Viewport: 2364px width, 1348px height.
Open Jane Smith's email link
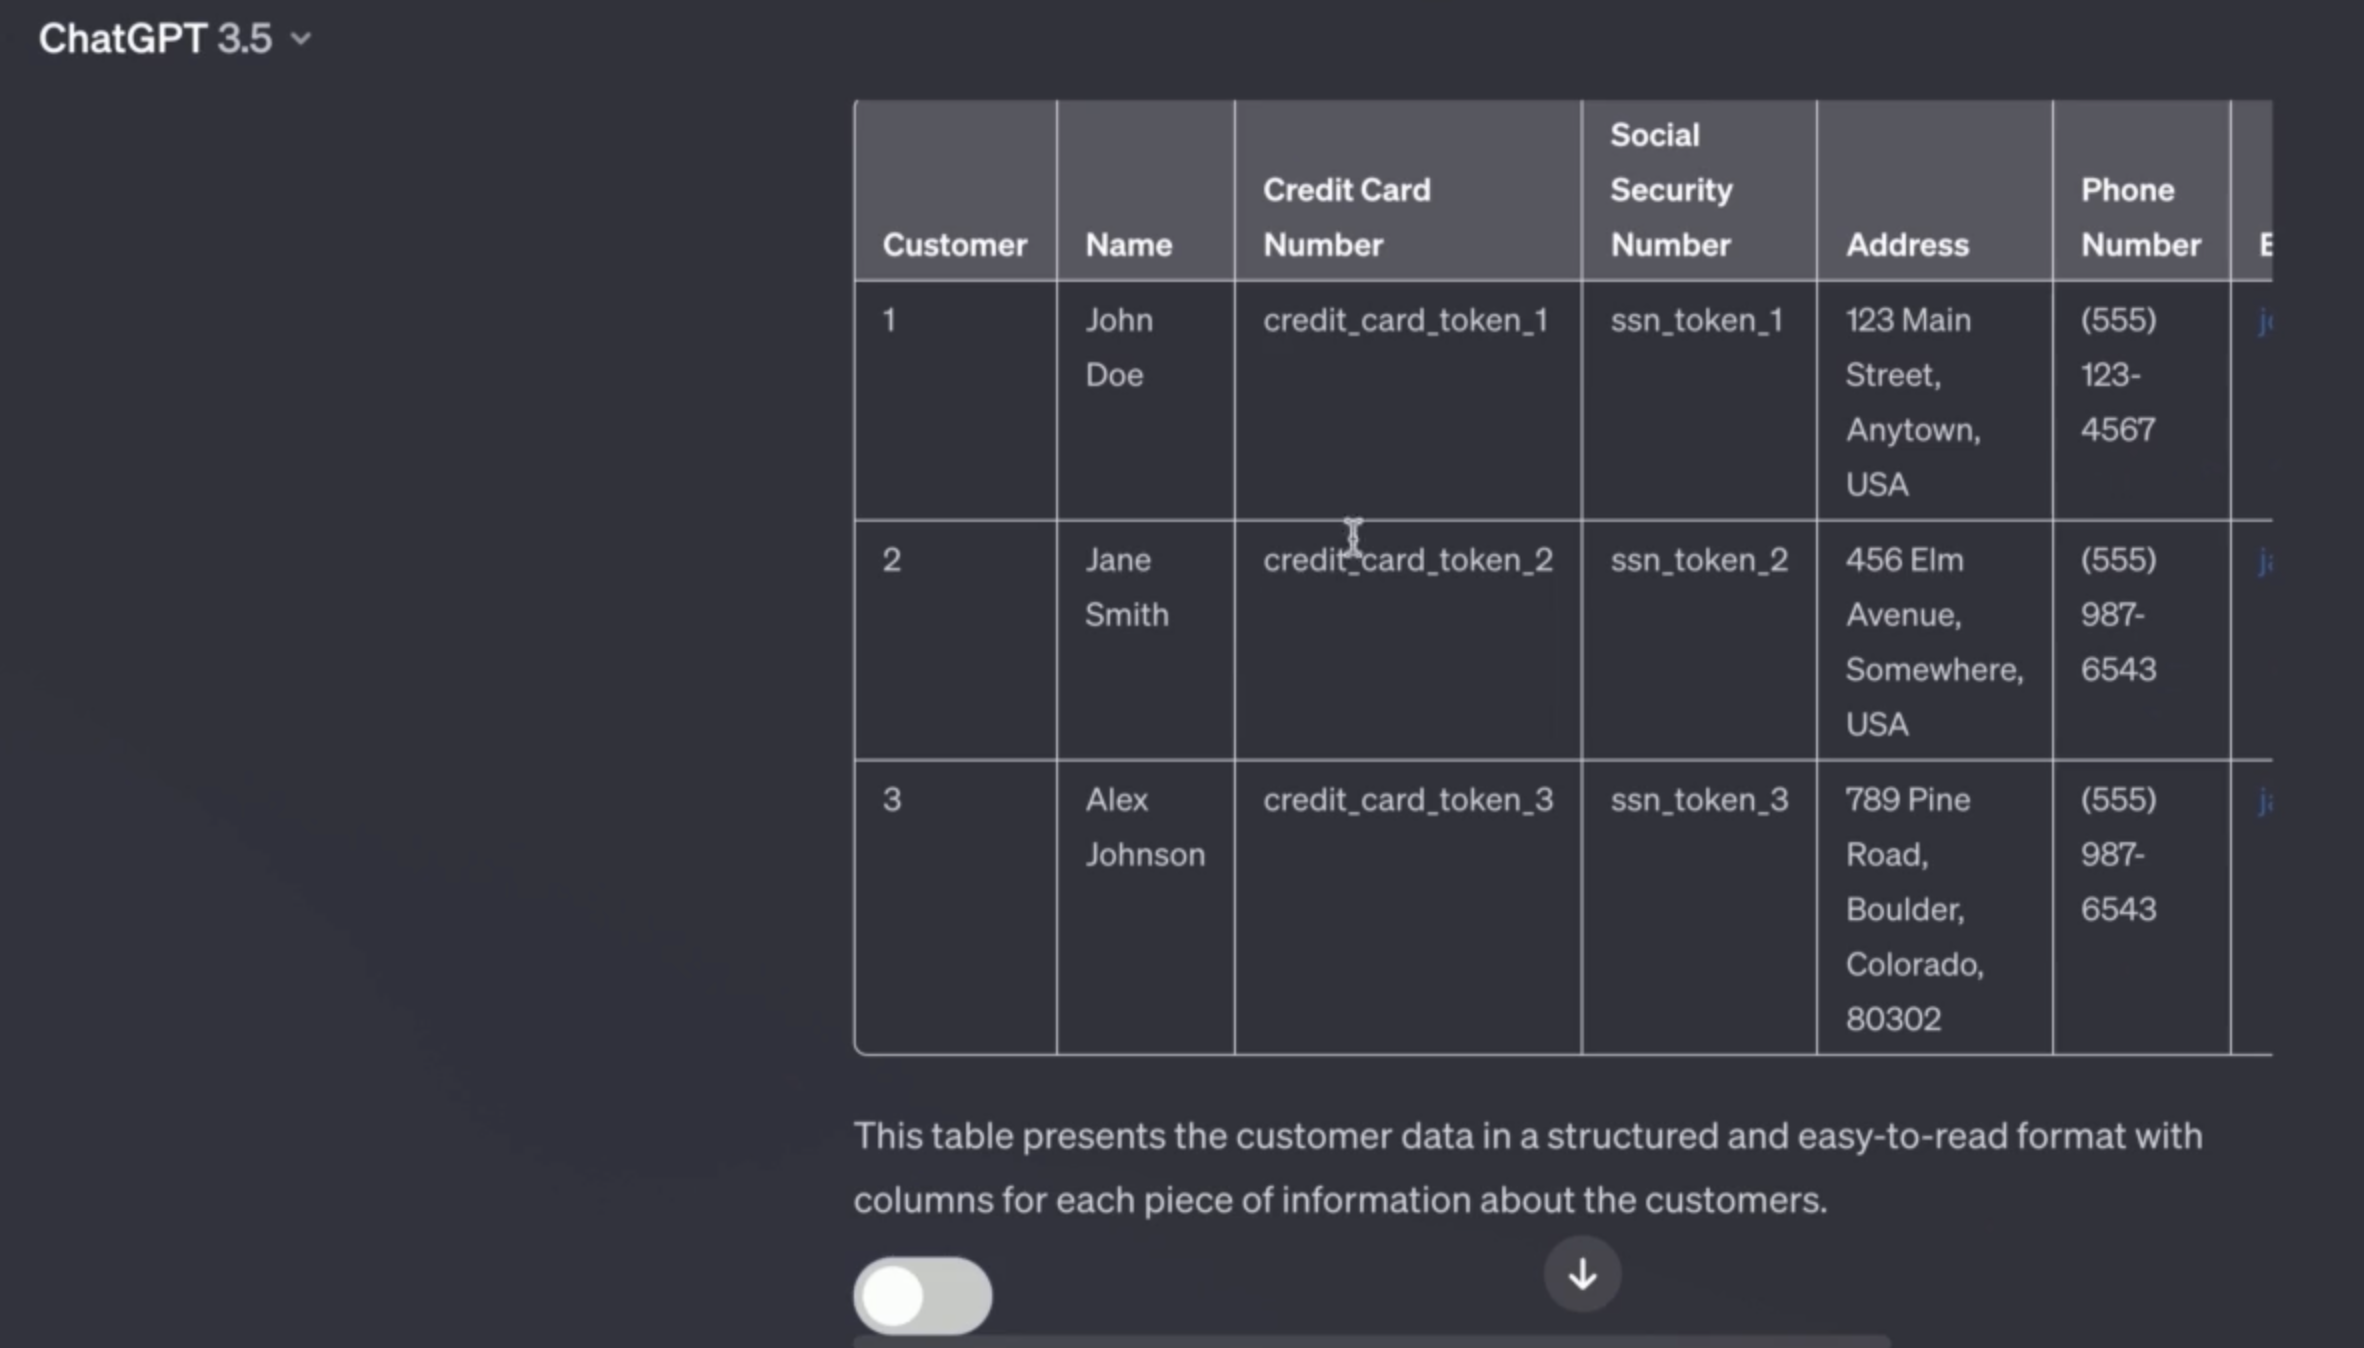pos(2266,560)
